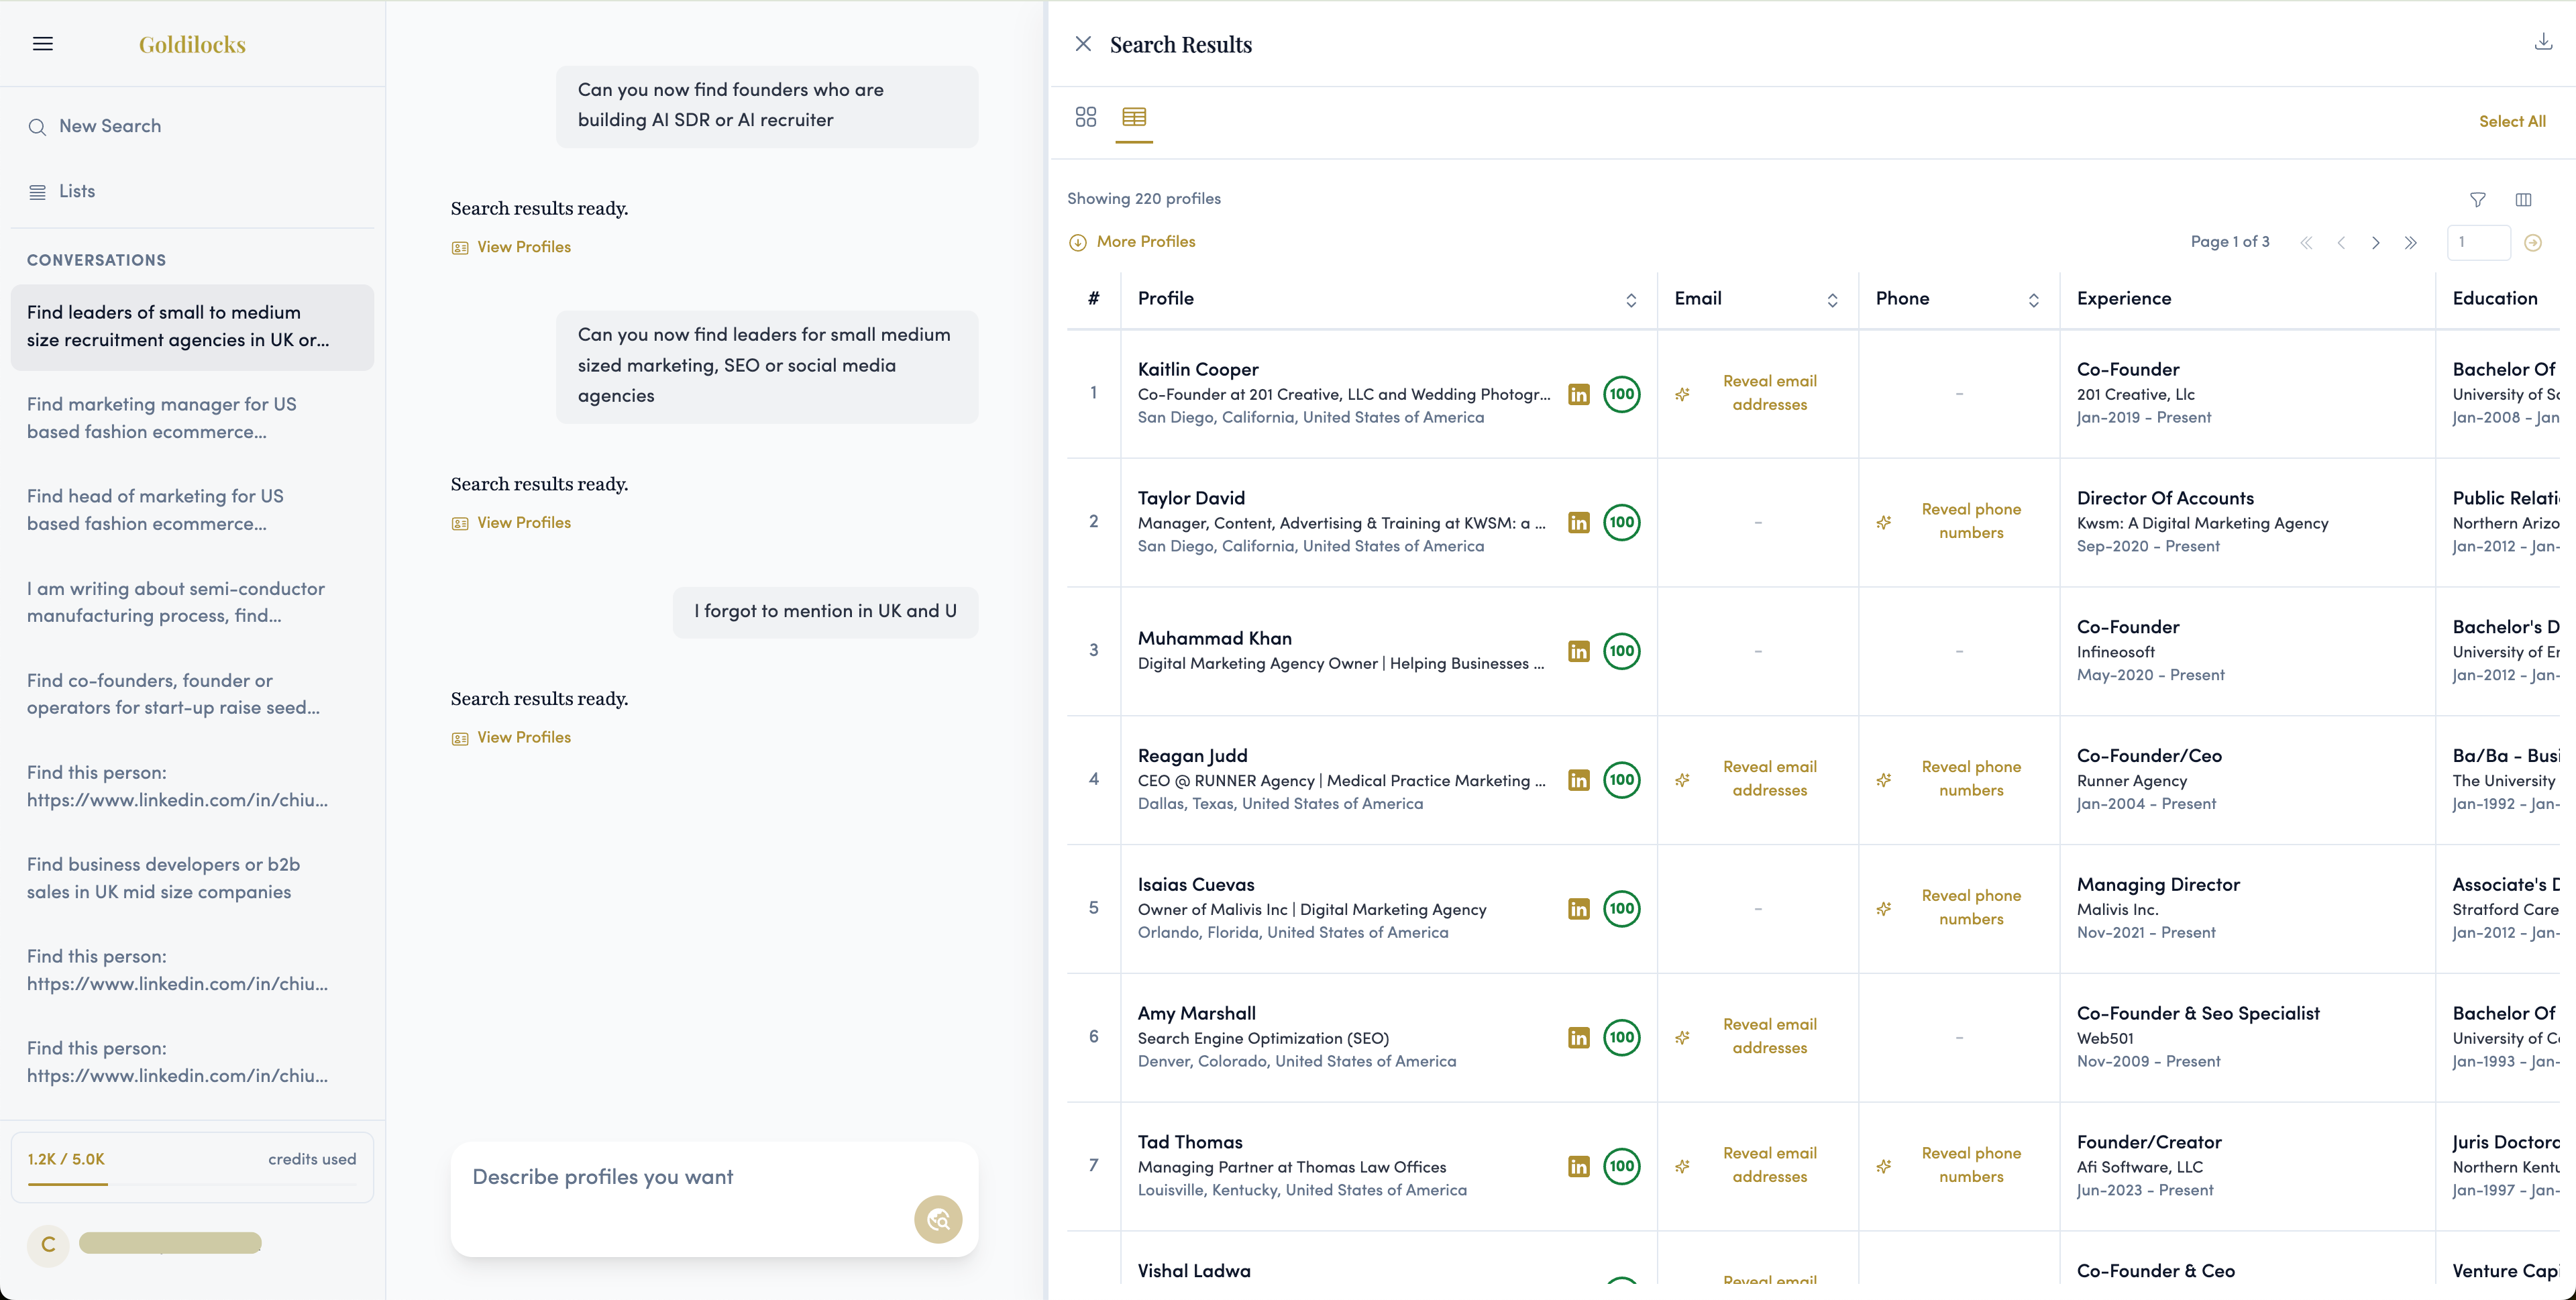
Task: Go to next page of results
Action: click(x=2376, y=242)
